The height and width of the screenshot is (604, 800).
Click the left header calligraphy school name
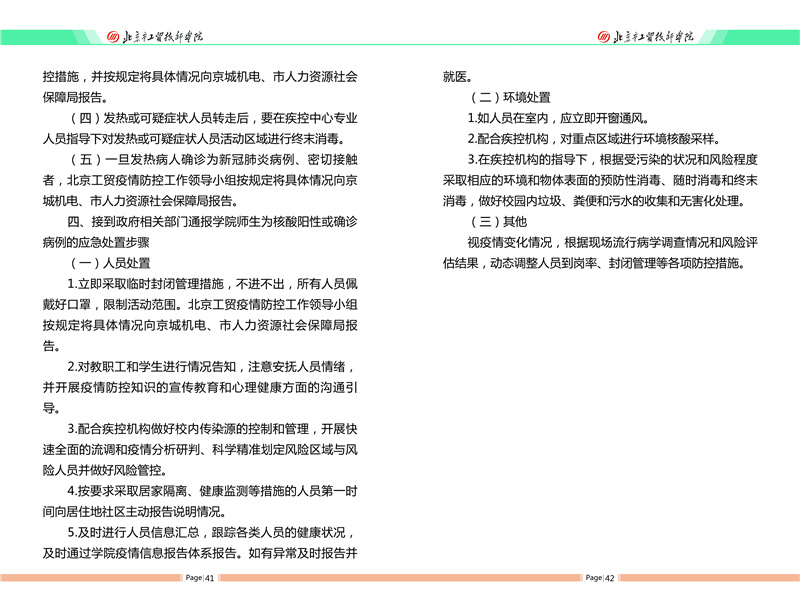click(x=162, y=36)
